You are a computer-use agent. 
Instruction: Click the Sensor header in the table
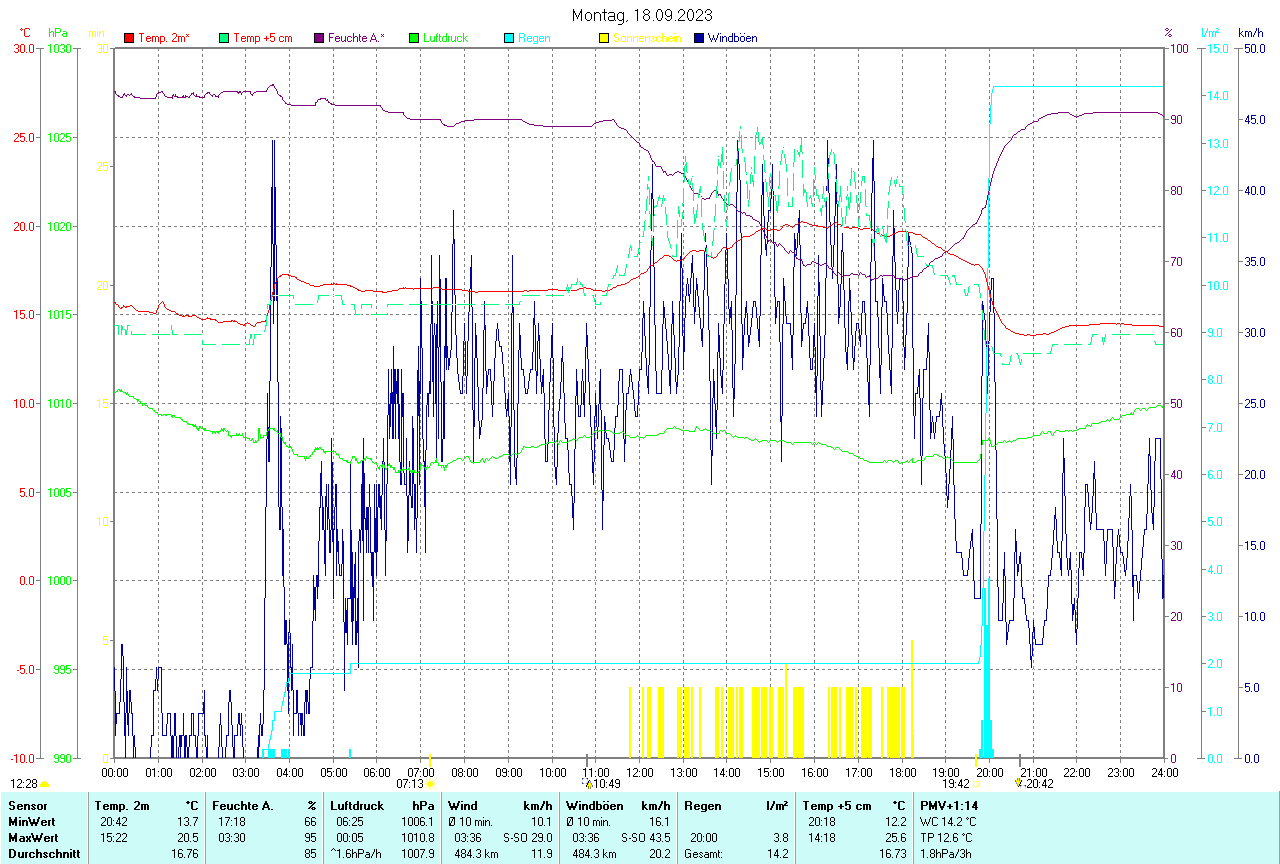27,805
